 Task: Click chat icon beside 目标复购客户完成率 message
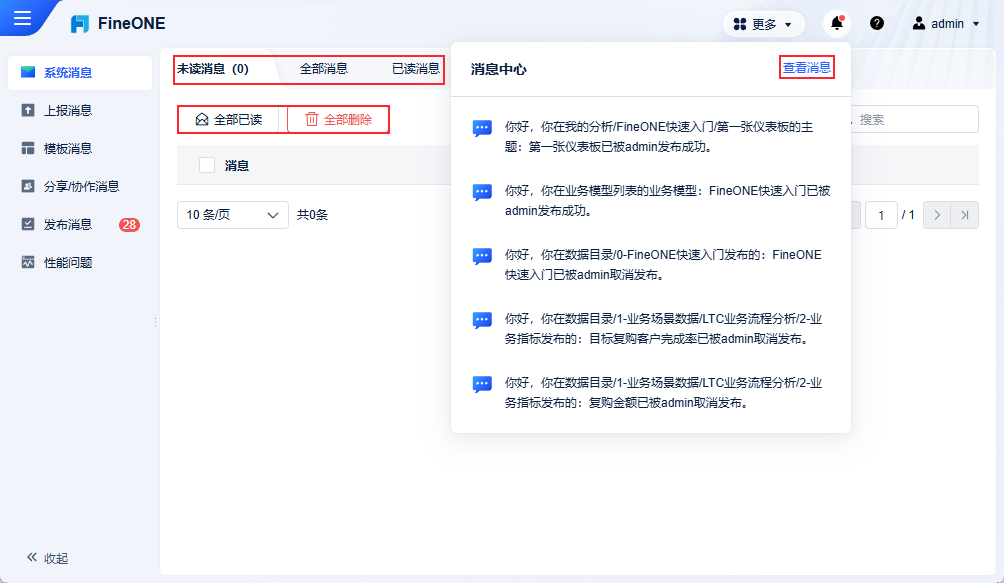tap(482, 320)
